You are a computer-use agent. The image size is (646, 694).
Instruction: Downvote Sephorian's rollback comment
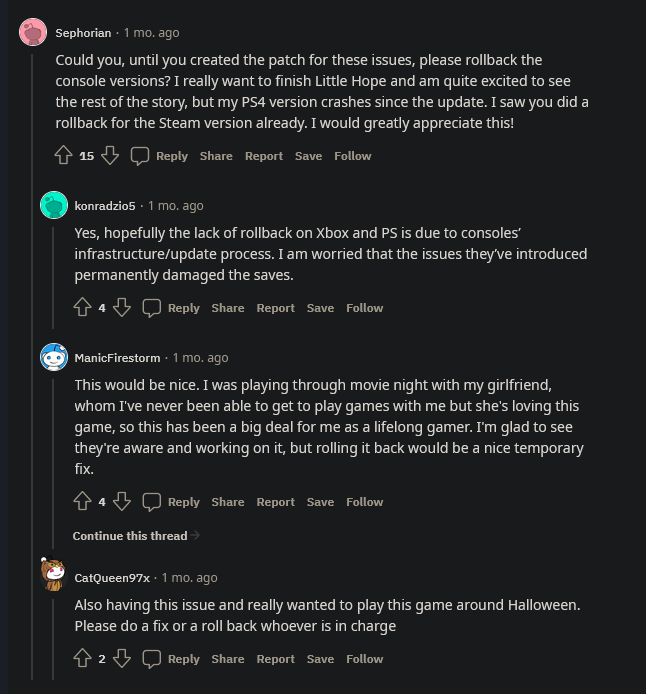pyautogui.click(x=110, y=155)
